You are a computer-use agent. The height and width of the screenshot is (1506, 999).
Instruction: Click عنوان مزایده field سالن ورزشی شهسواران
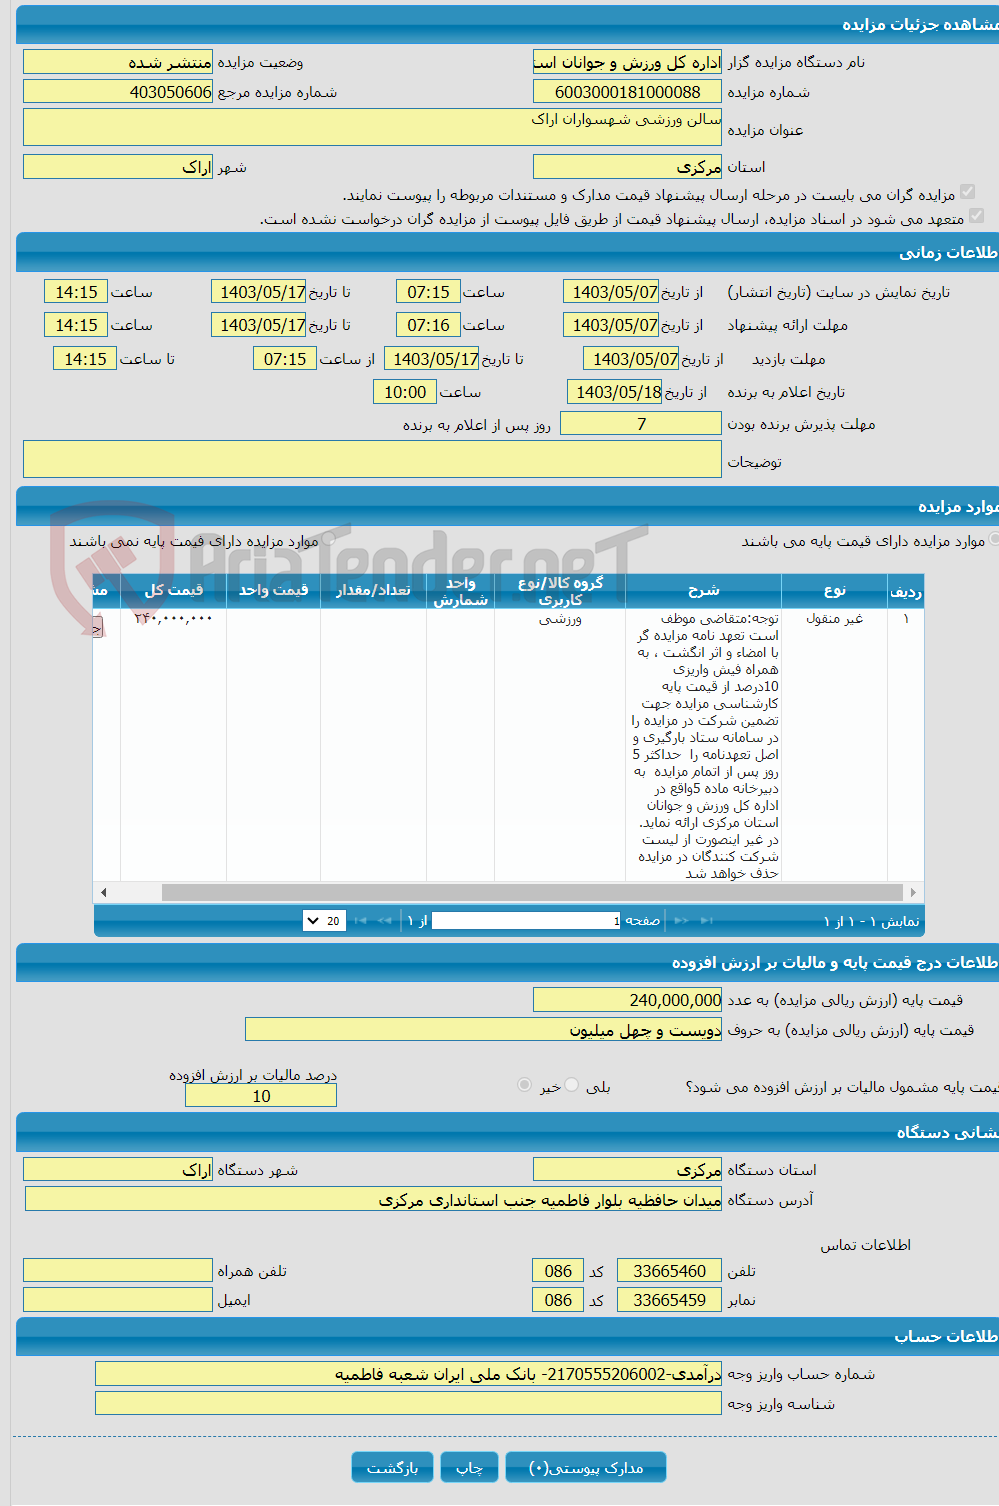point(372,127)
